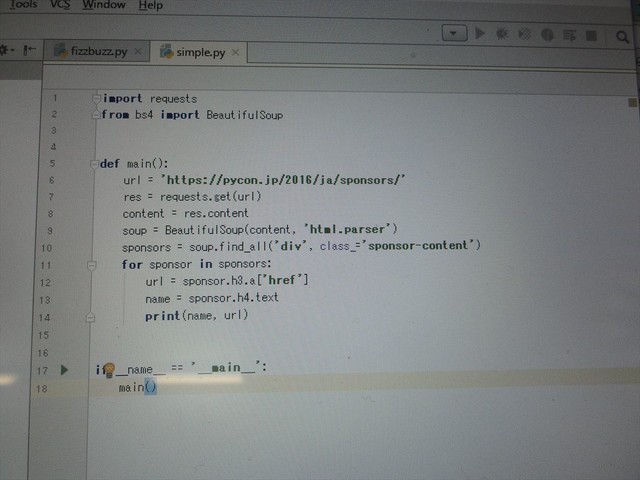Open the run configuration dropdown
This screenshot has width=640, height=480.
(454, 33)
